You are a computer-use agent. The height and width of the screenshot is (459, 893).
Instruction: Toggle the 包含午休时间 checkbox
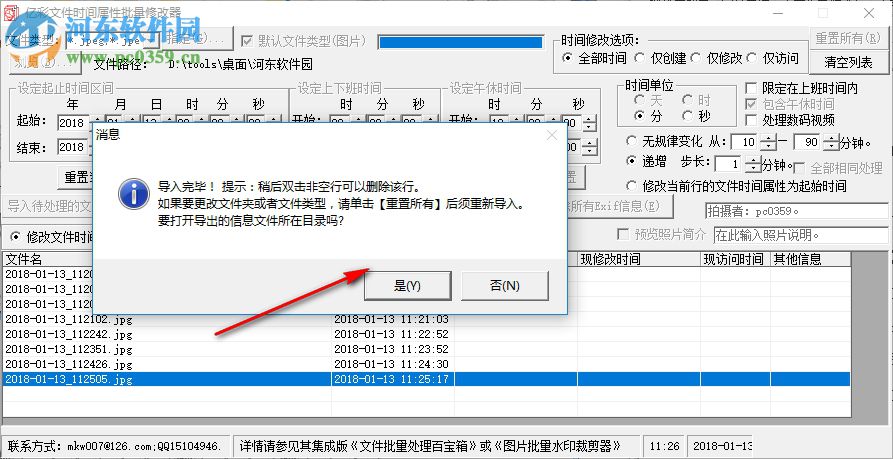tap(790, 104)
